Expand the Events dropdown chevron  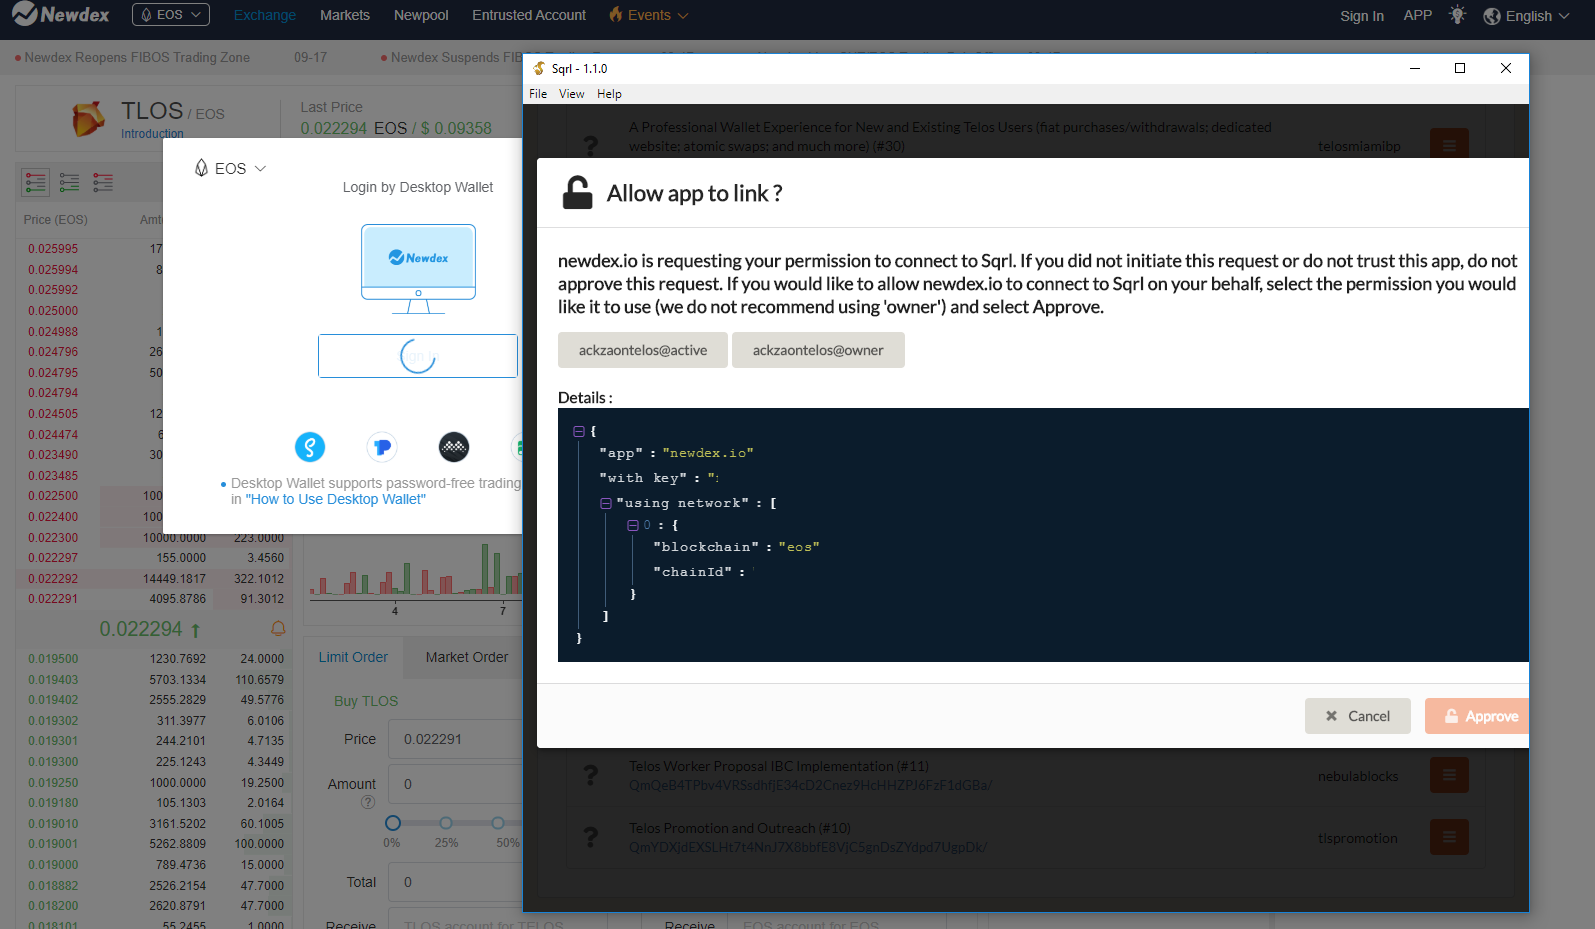click(x=683, y=16)
